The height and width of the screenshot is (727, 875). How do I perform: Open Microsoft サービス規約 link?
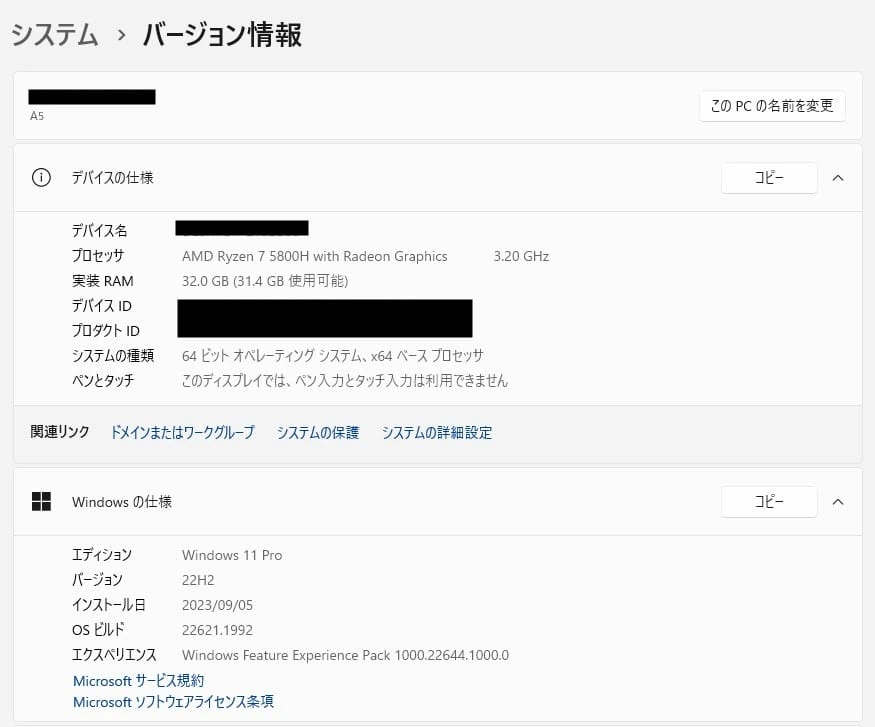click(x=138, y=681)
